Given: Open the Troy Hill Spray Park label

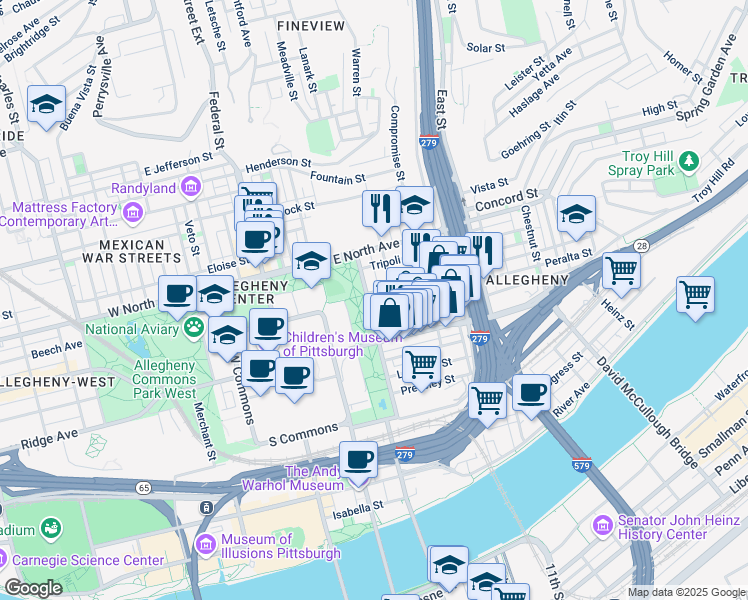Looking at the screenshot, I should pyautogui.click(x=642, y=163).
